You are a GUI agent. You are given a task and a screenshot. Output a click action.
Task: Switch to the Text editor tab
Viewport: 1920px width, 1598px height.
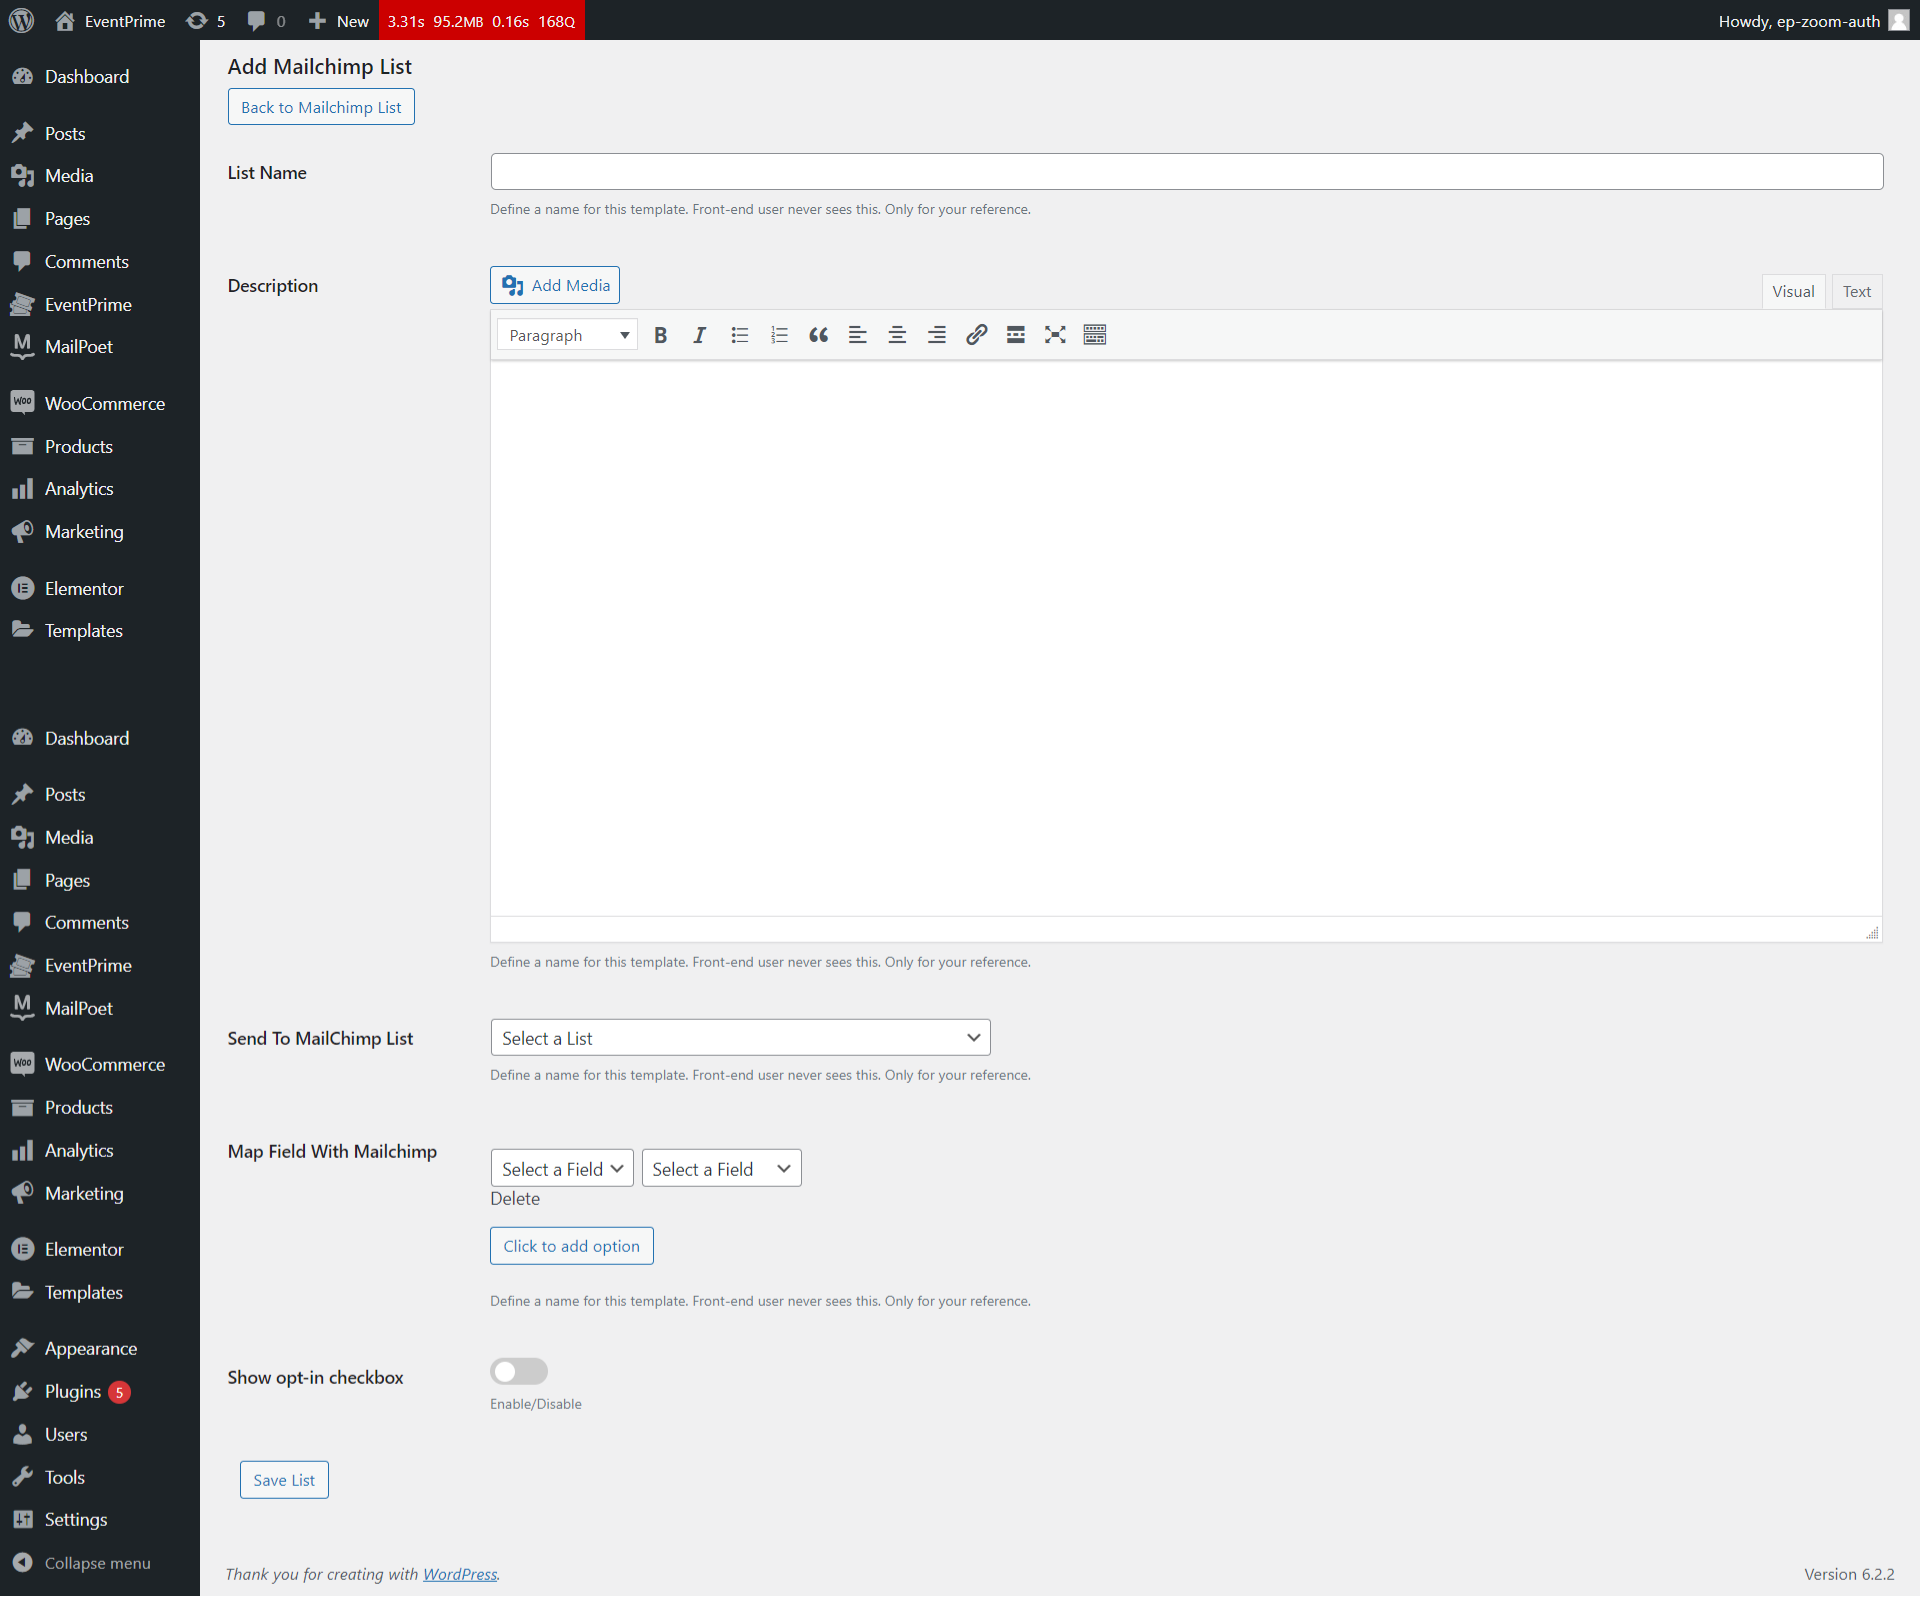[x=1856, y=292]
